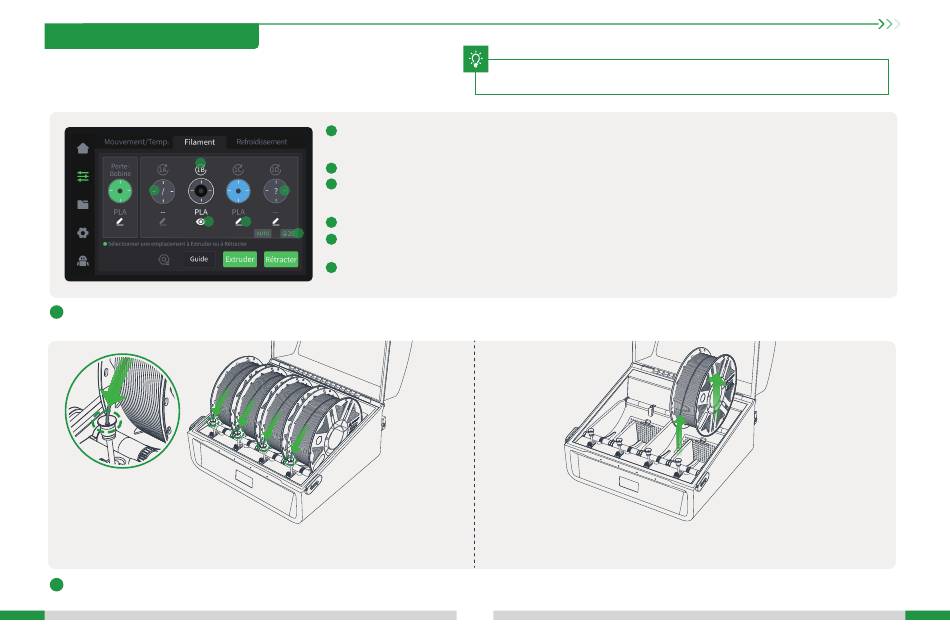950x633 pixels.
Task: Click the PLA label under Porte Bobine
Action: click(120, 212)
